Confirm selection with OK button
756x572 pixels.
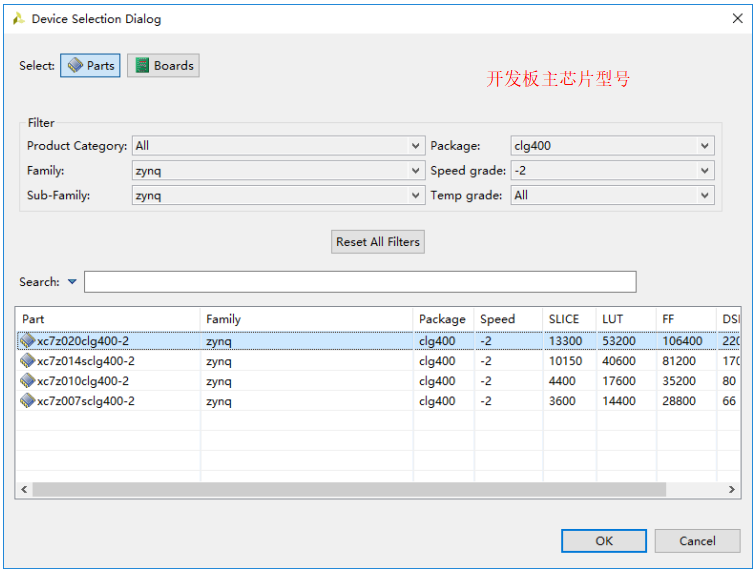click(x=604, y=541)
